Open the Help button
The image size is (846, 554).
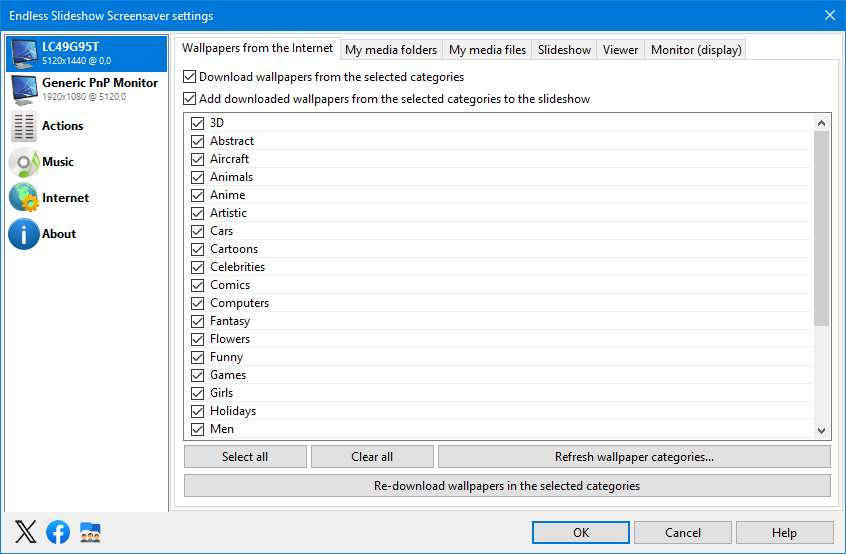pos(784,532)
